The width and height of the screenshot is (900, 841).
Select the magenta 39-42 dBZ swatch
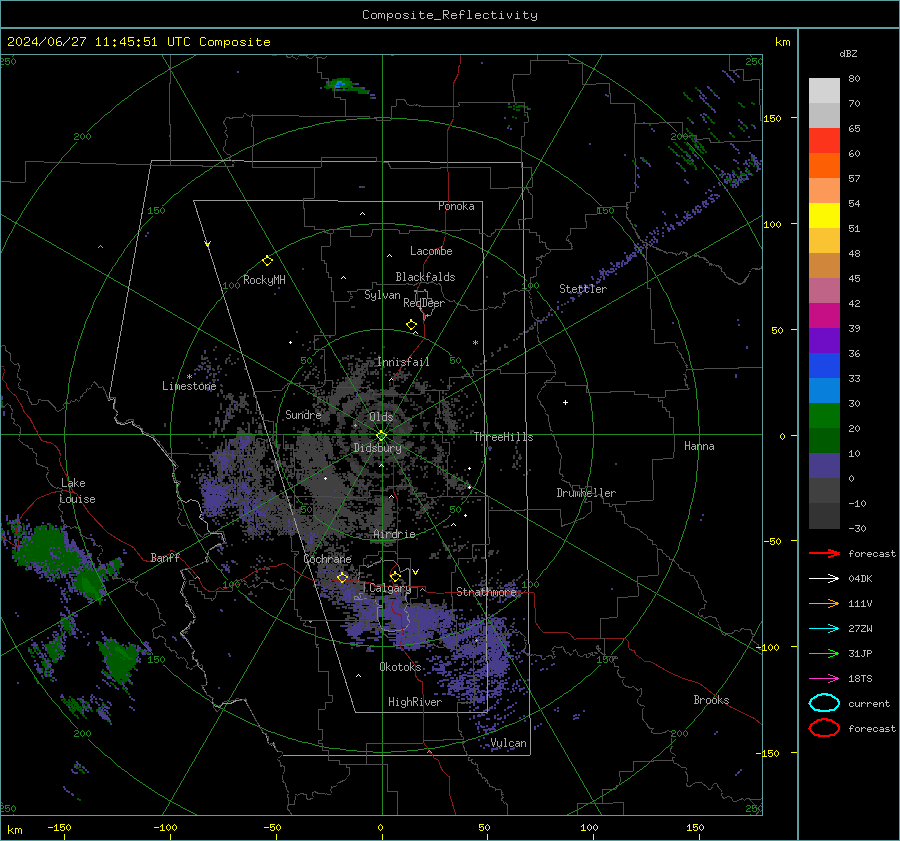coord(824,316)
